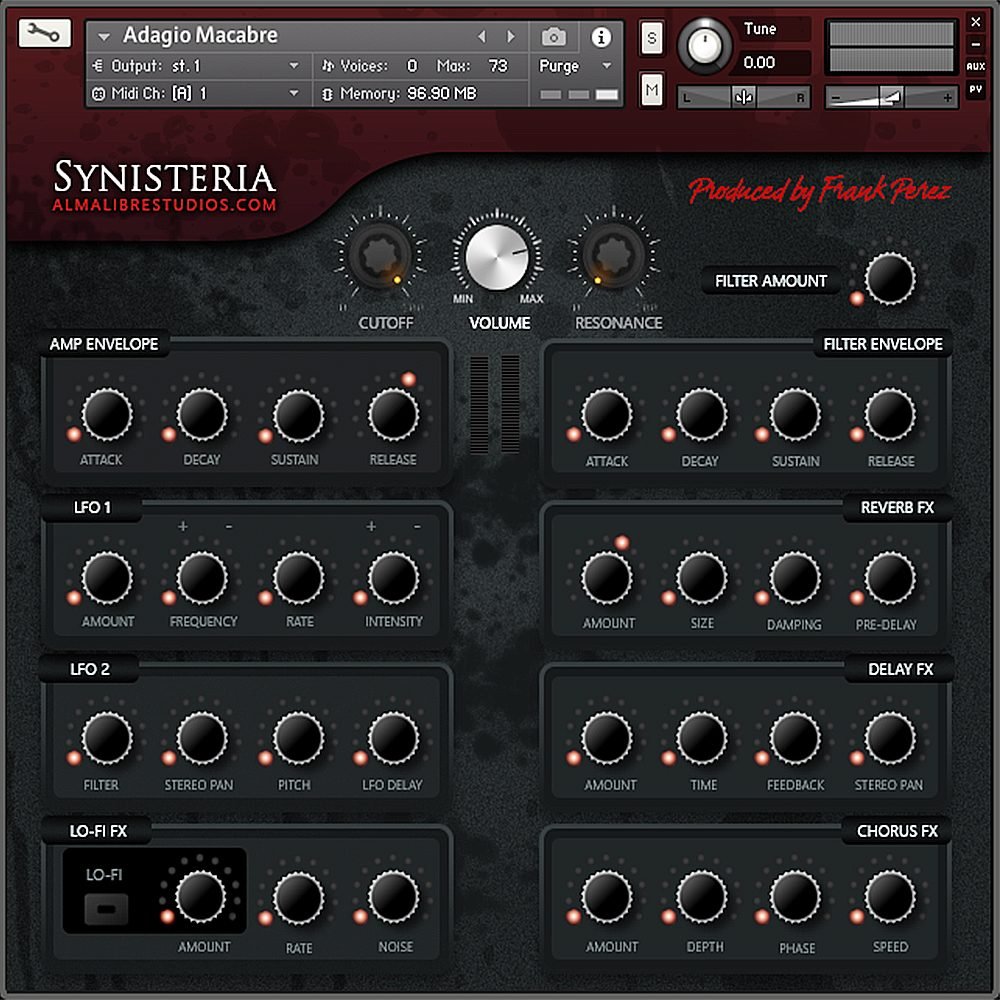Click the Delay Time knob
Viewport: 1000px width, 1000px height.
(701, 738)
